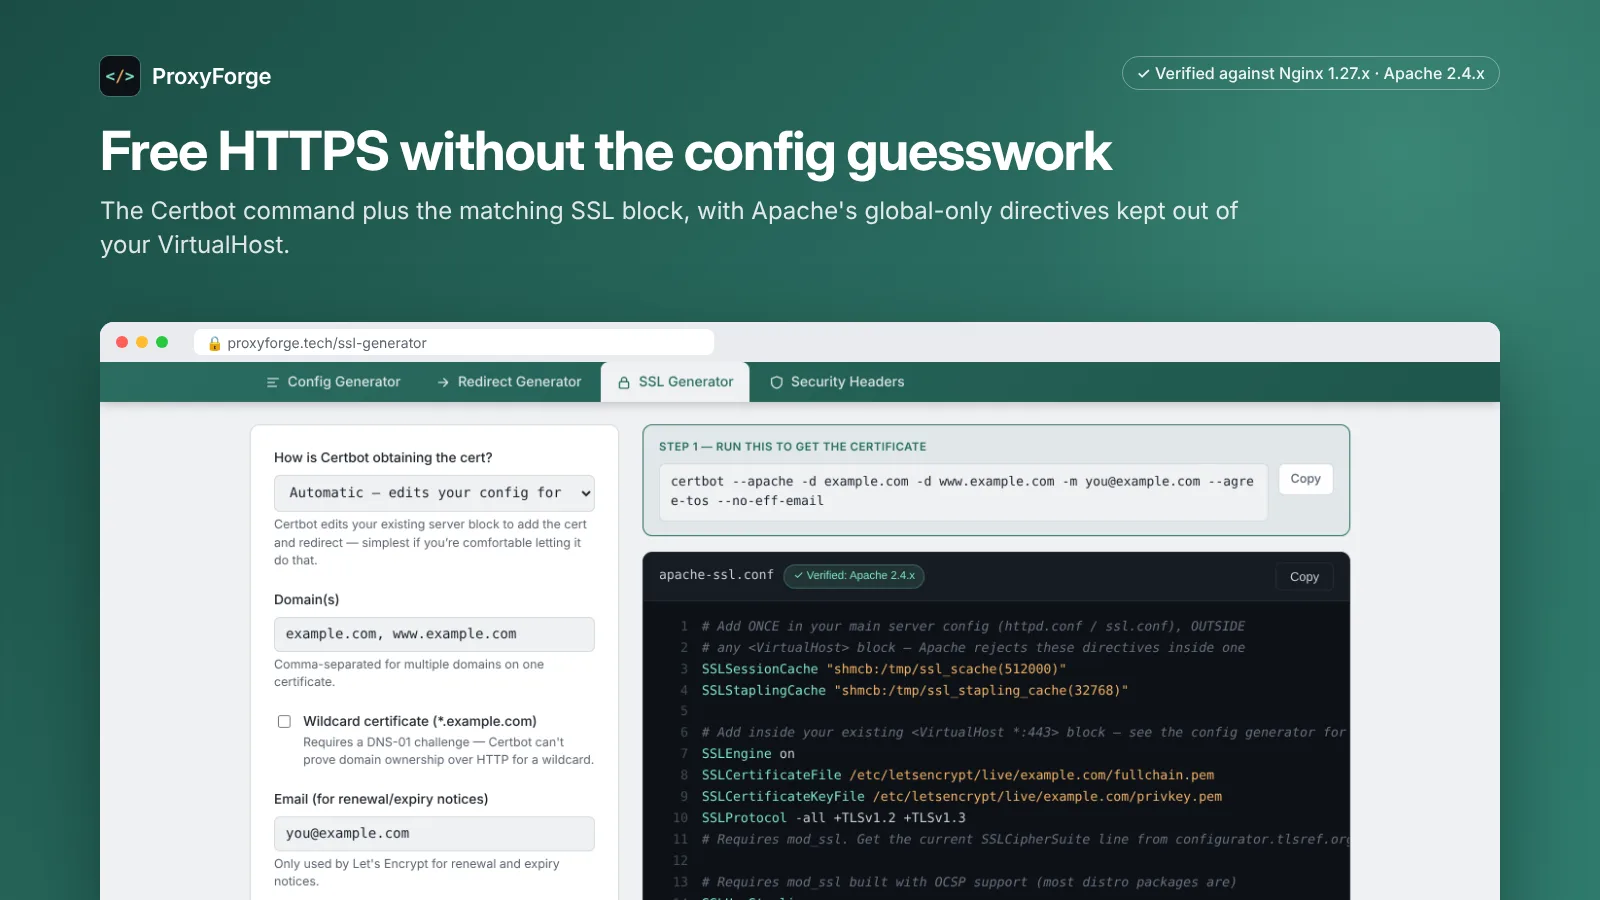This screenshot has height=900, width=1600.
Task: Click the ProxyForge brand name
Action: [x=211, y=76]
